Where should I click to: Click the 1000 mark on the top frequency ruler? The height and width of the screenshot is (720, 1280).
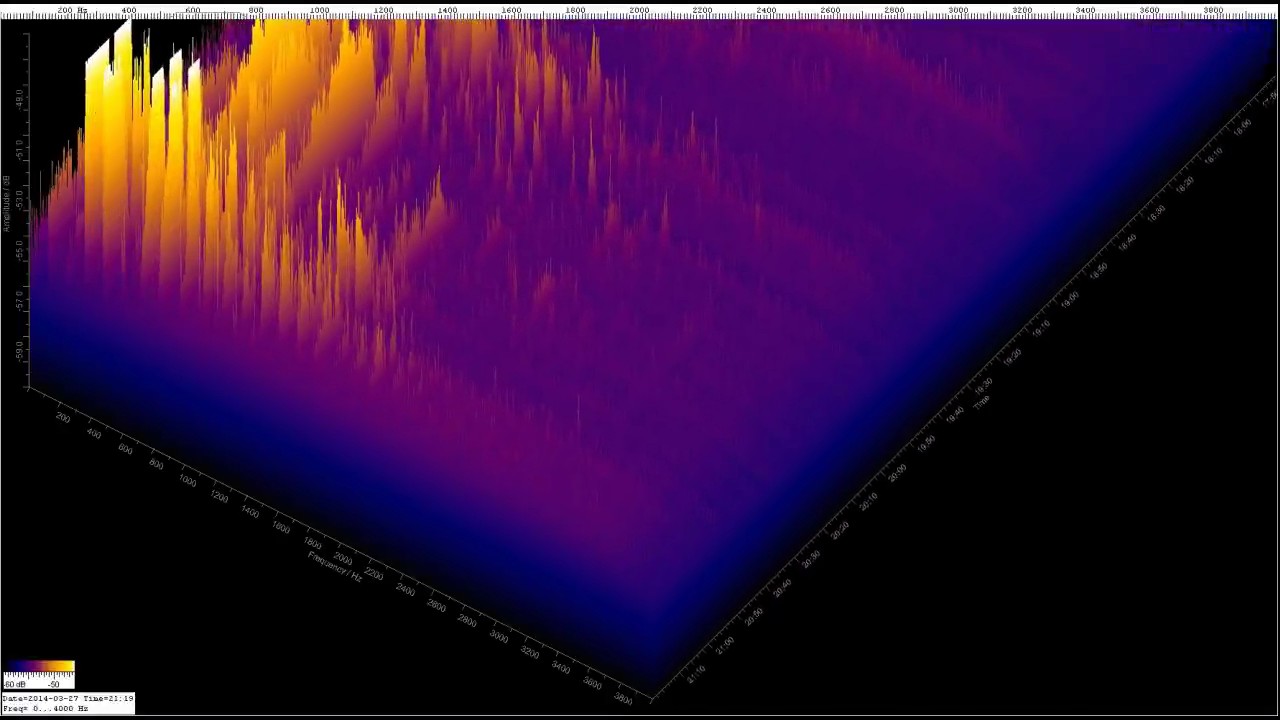coord(319,10)
